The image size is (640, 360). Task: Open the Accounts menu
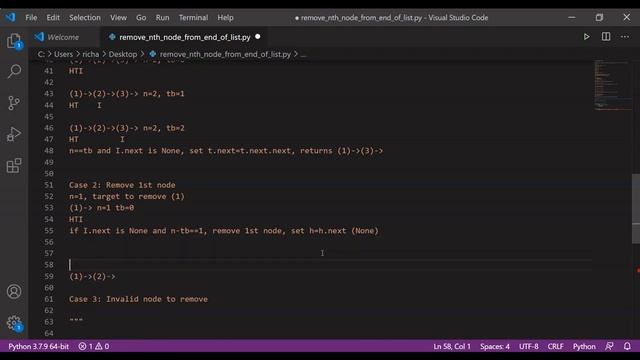pos(14,291)
